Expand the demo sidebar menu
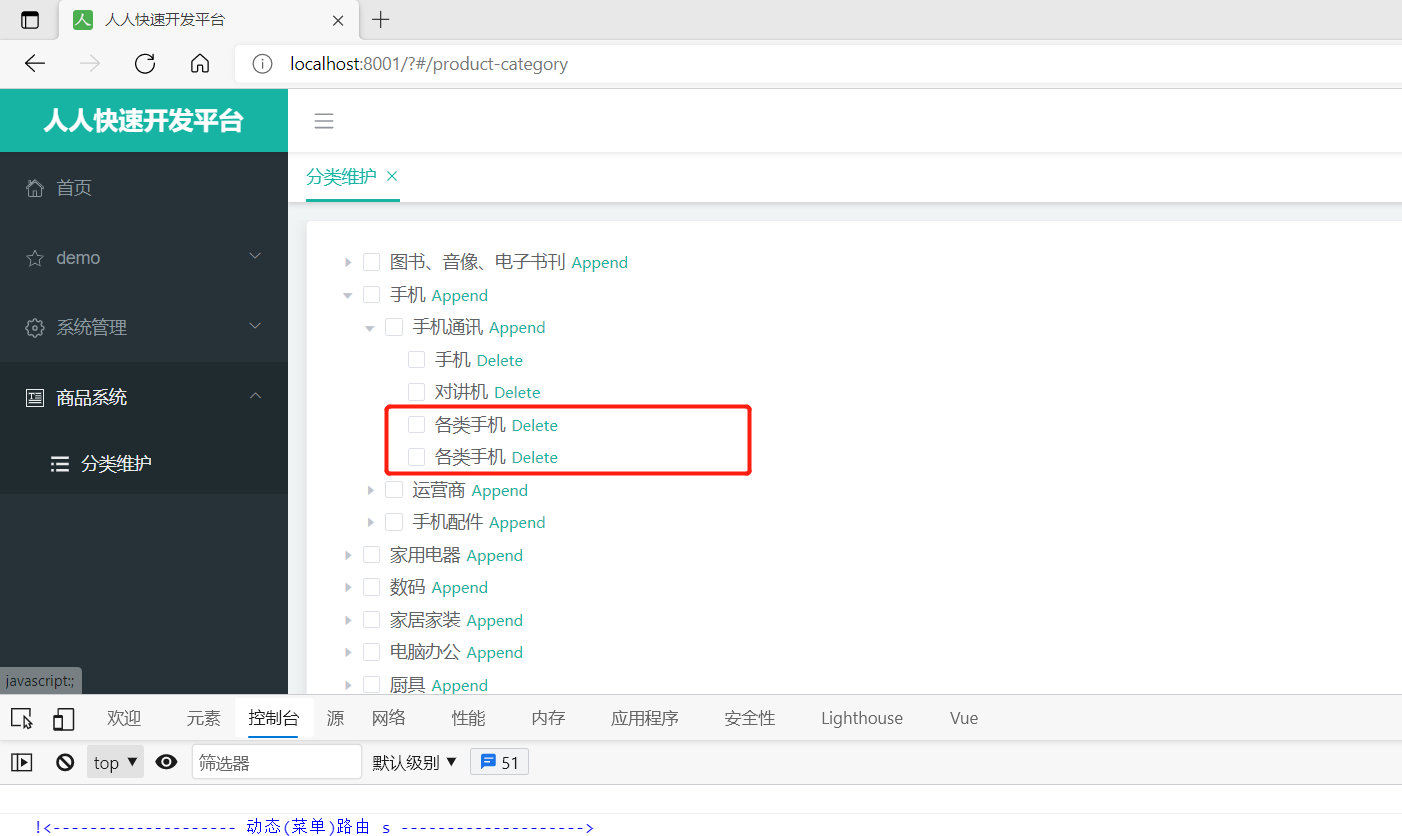The width and height of the screenshot is (1402, 836). pos(255,256)
